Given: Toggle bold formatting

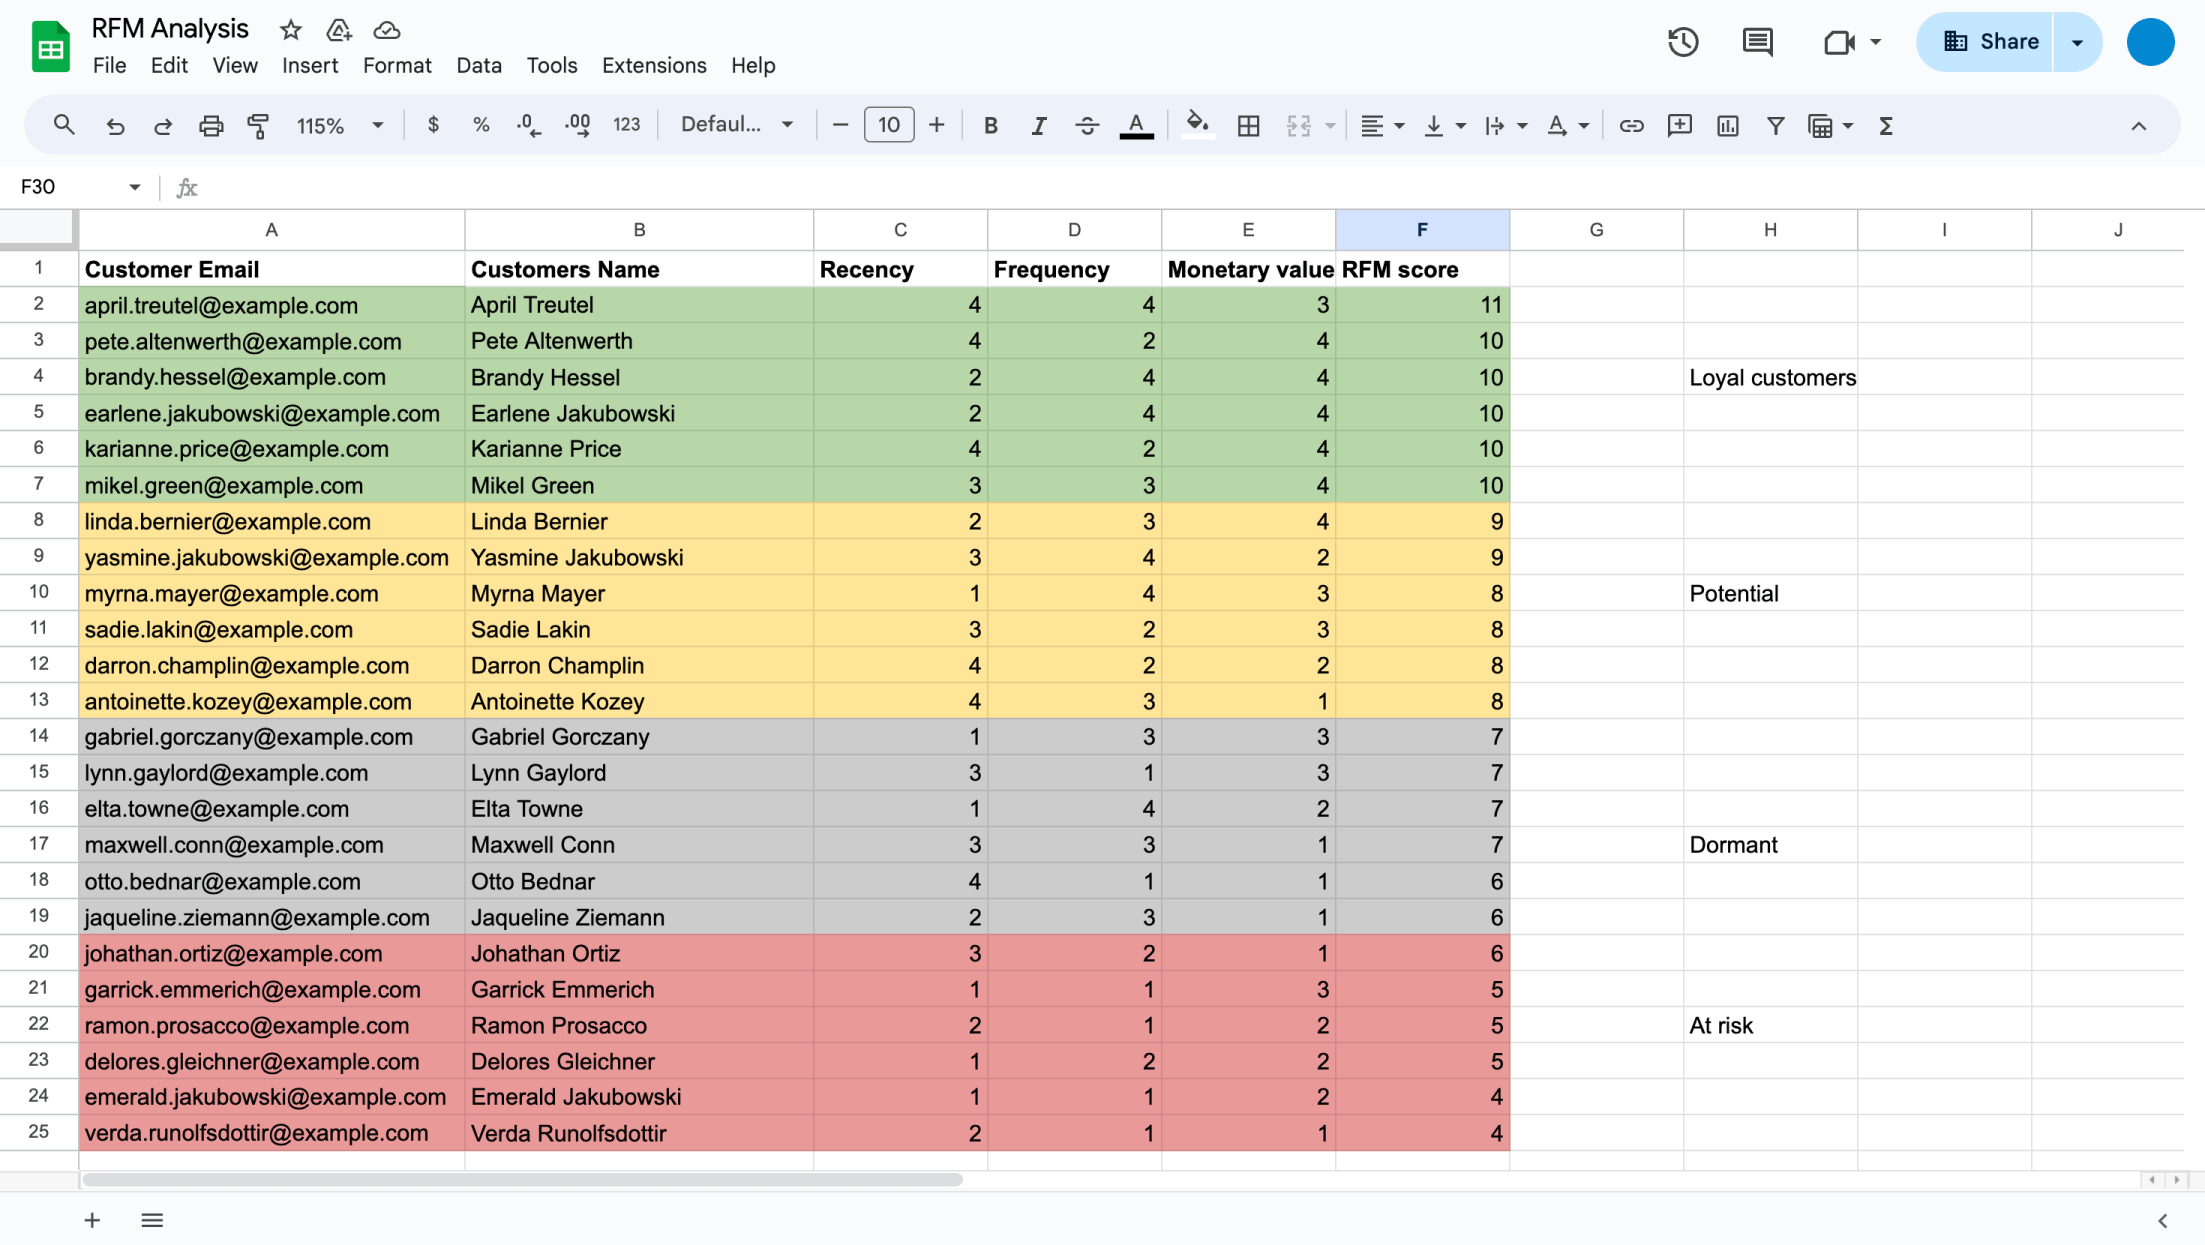Looking at the screenshot, I should [990, 126].
